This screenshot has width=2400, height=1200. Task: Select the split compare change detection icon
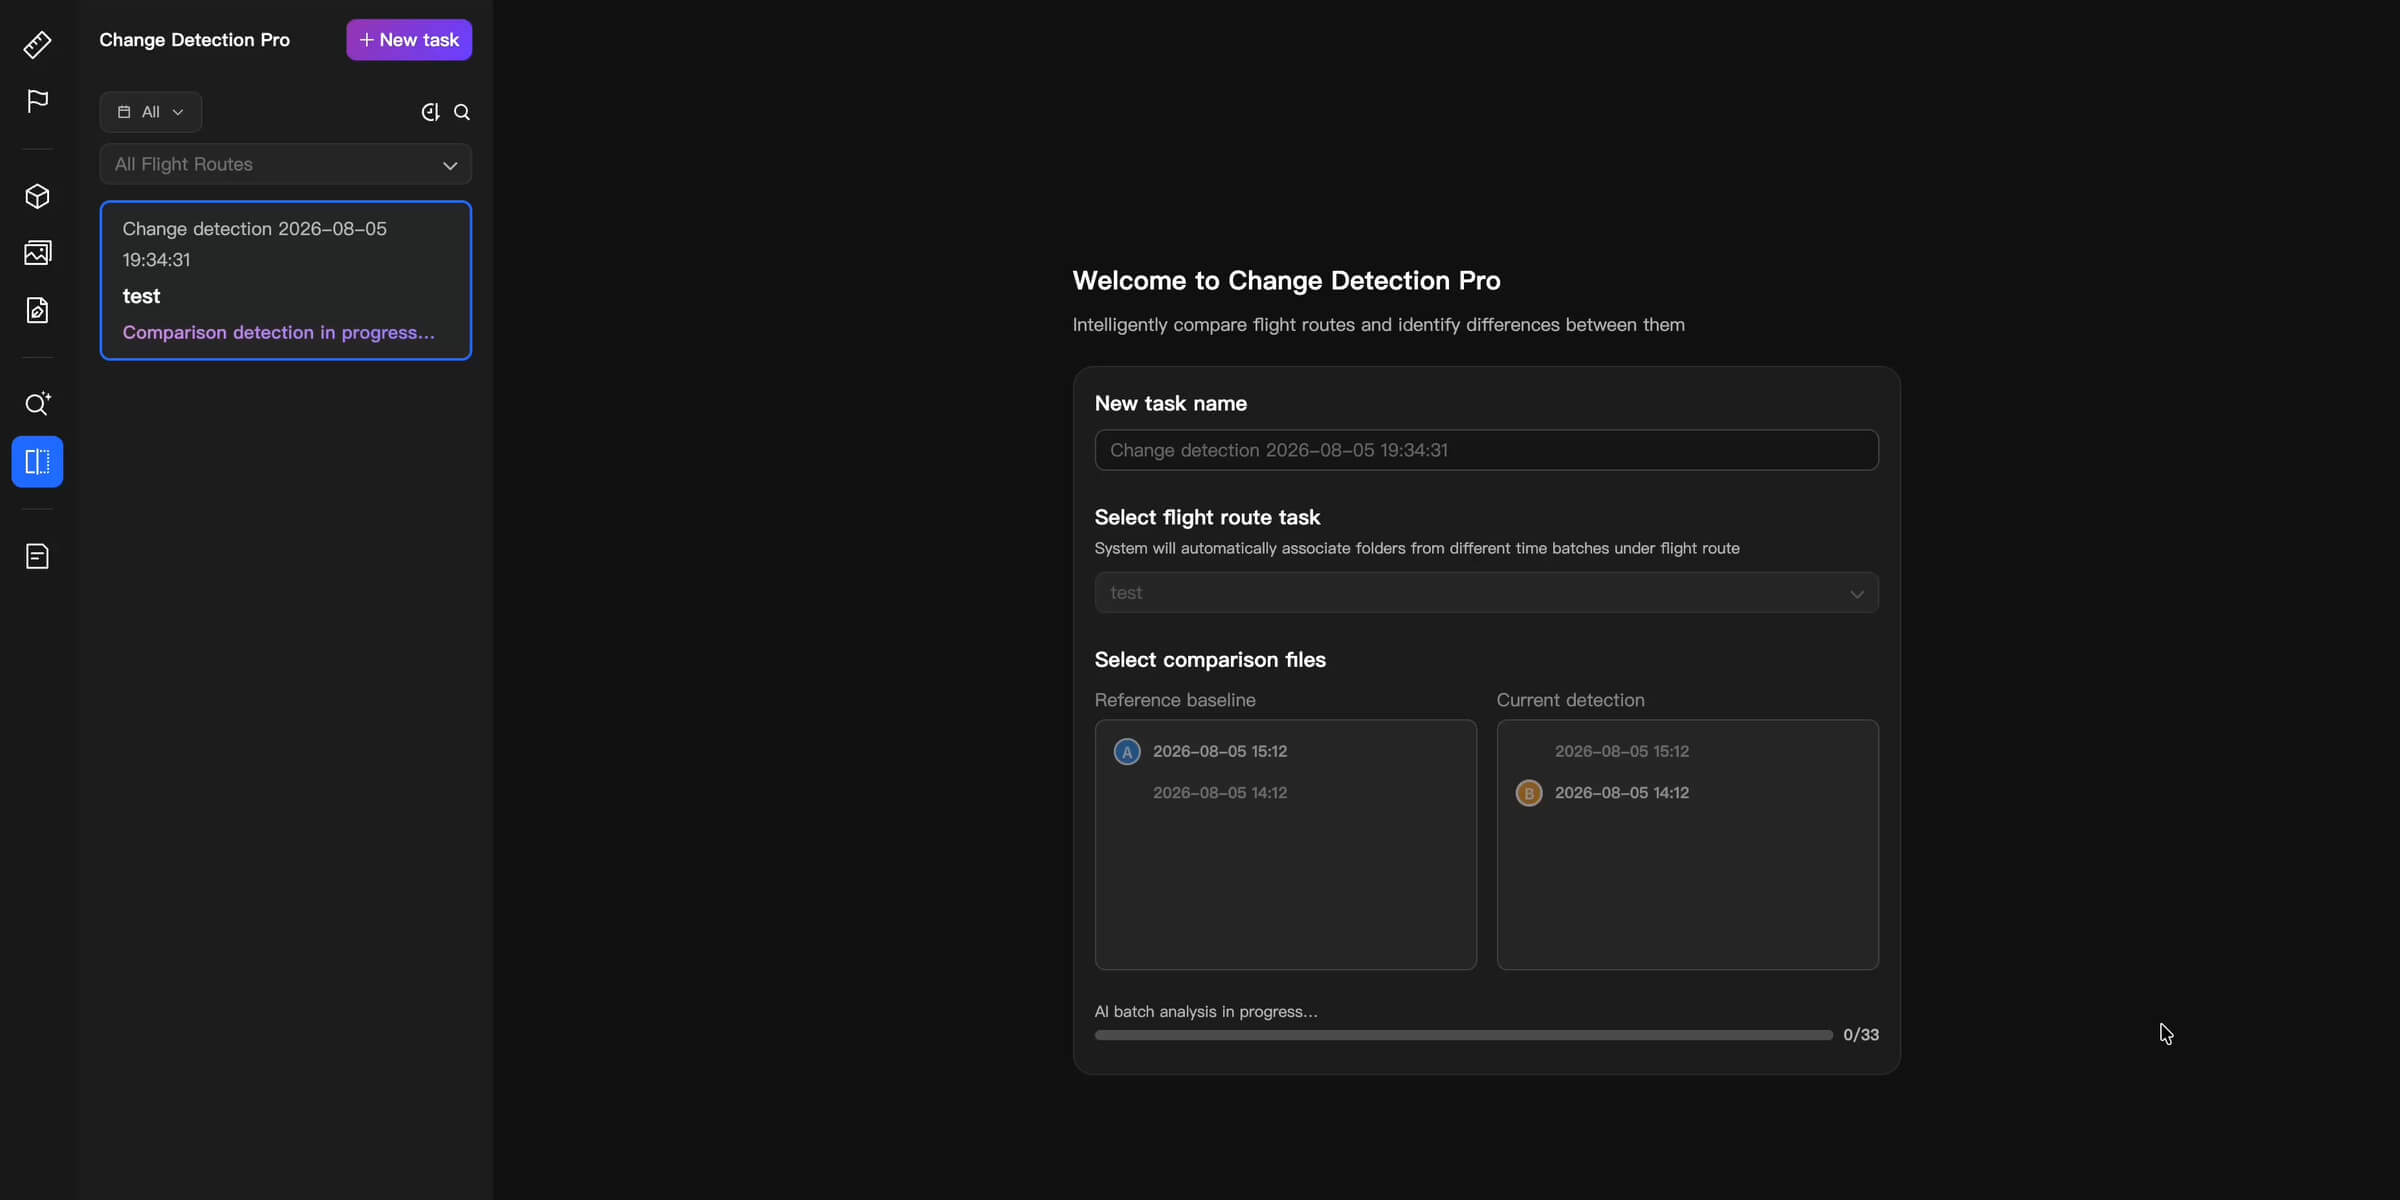click(x=37, y=461)
